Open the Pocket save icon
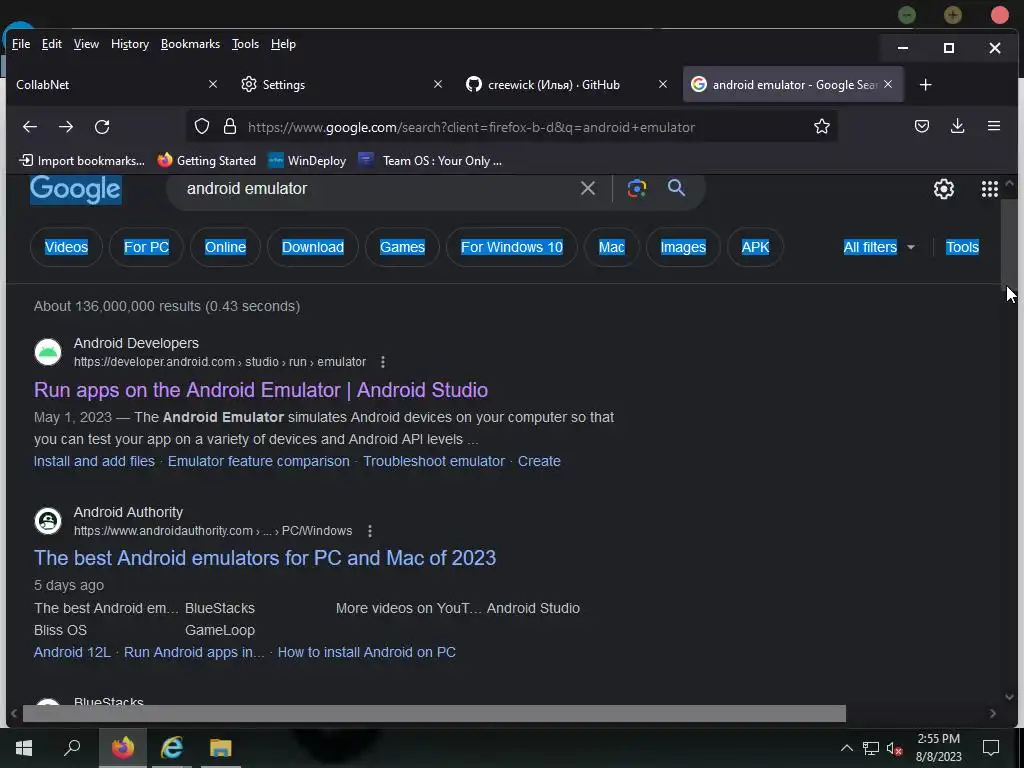The image size is (1024, 768). [x=921, y=126]
